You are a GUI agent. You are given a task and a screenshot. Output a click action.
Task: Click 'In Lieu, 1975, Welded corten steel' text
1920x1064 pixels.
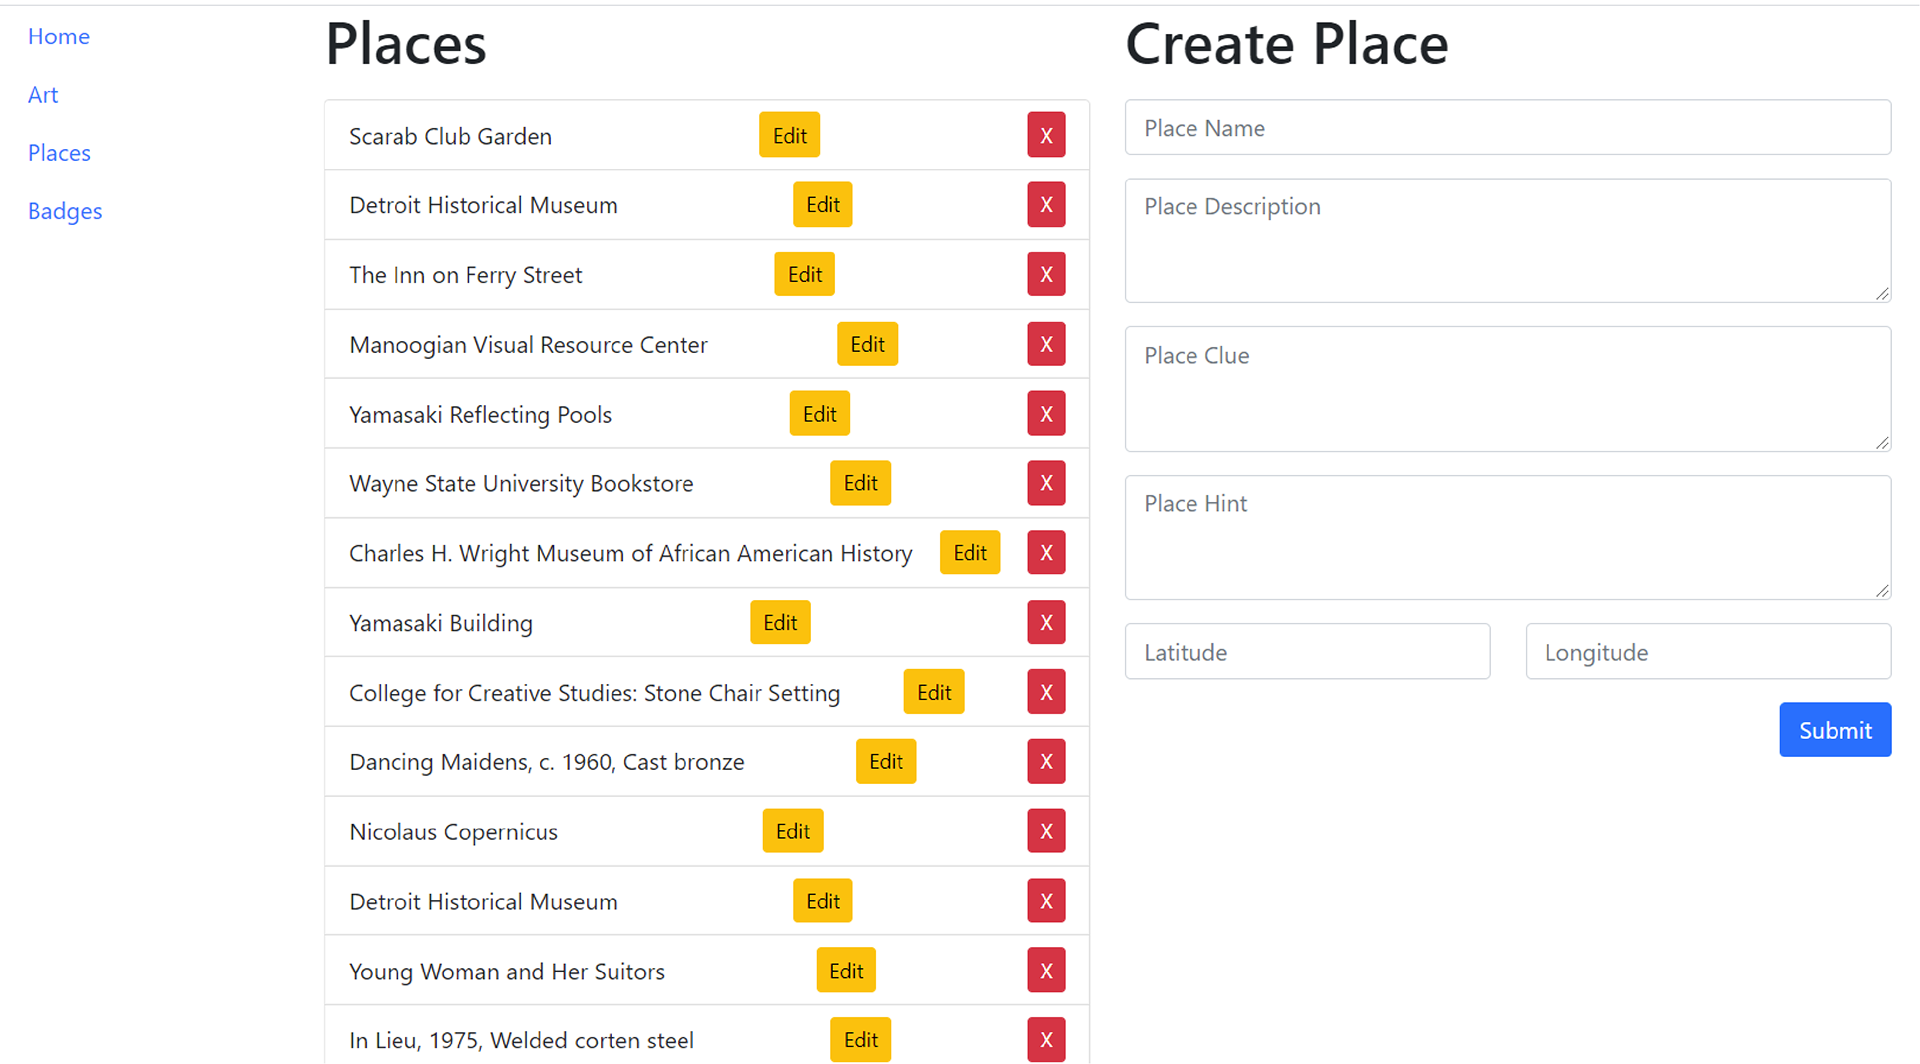pos(521,1041)
